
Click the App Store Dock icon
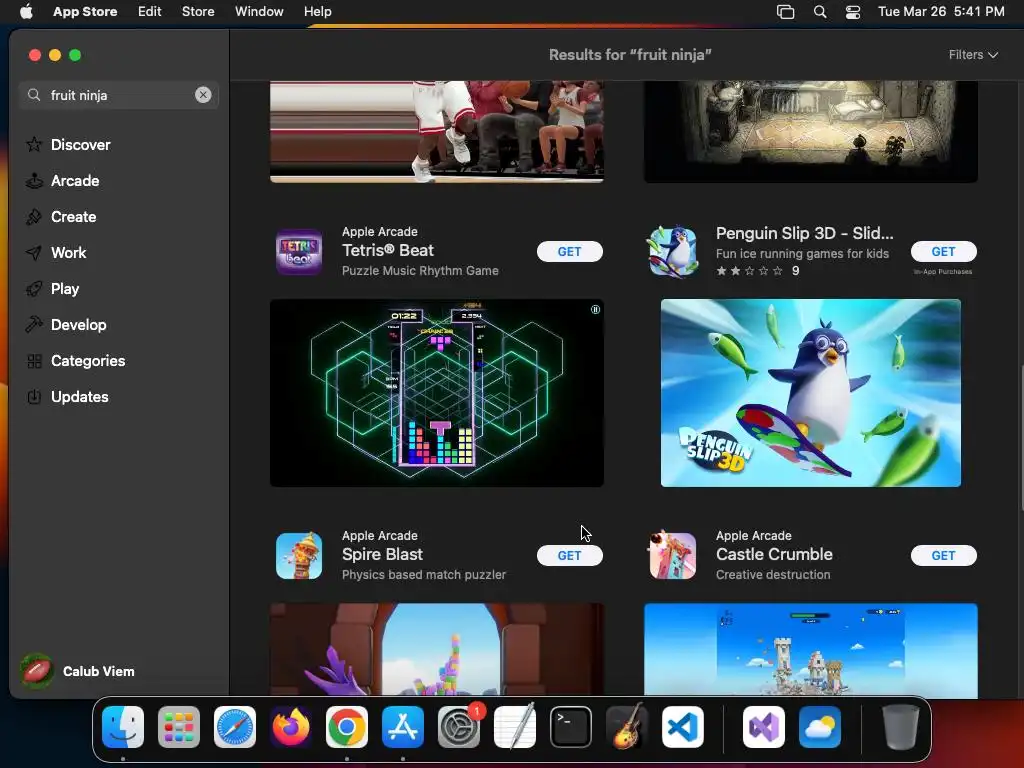403,727
